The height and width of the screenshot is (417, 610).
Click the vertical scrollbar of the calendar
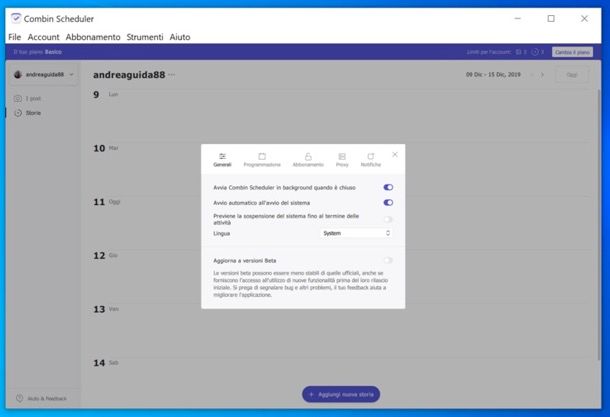(x=598, y=225)
